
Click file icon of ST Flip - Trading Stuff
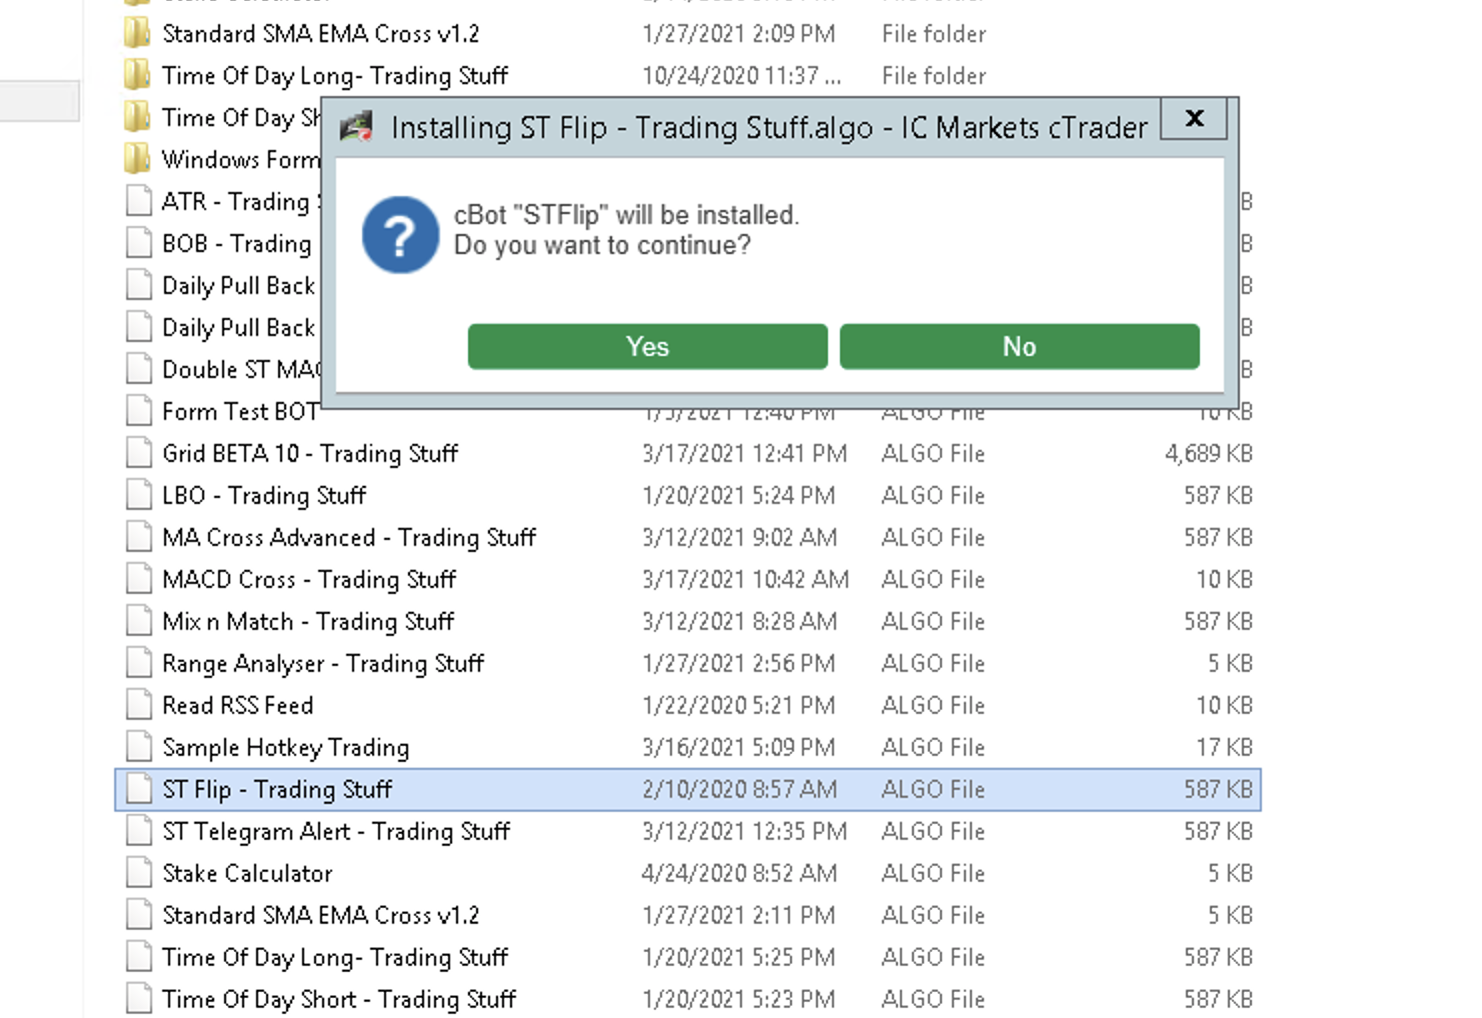click(139, 789)
